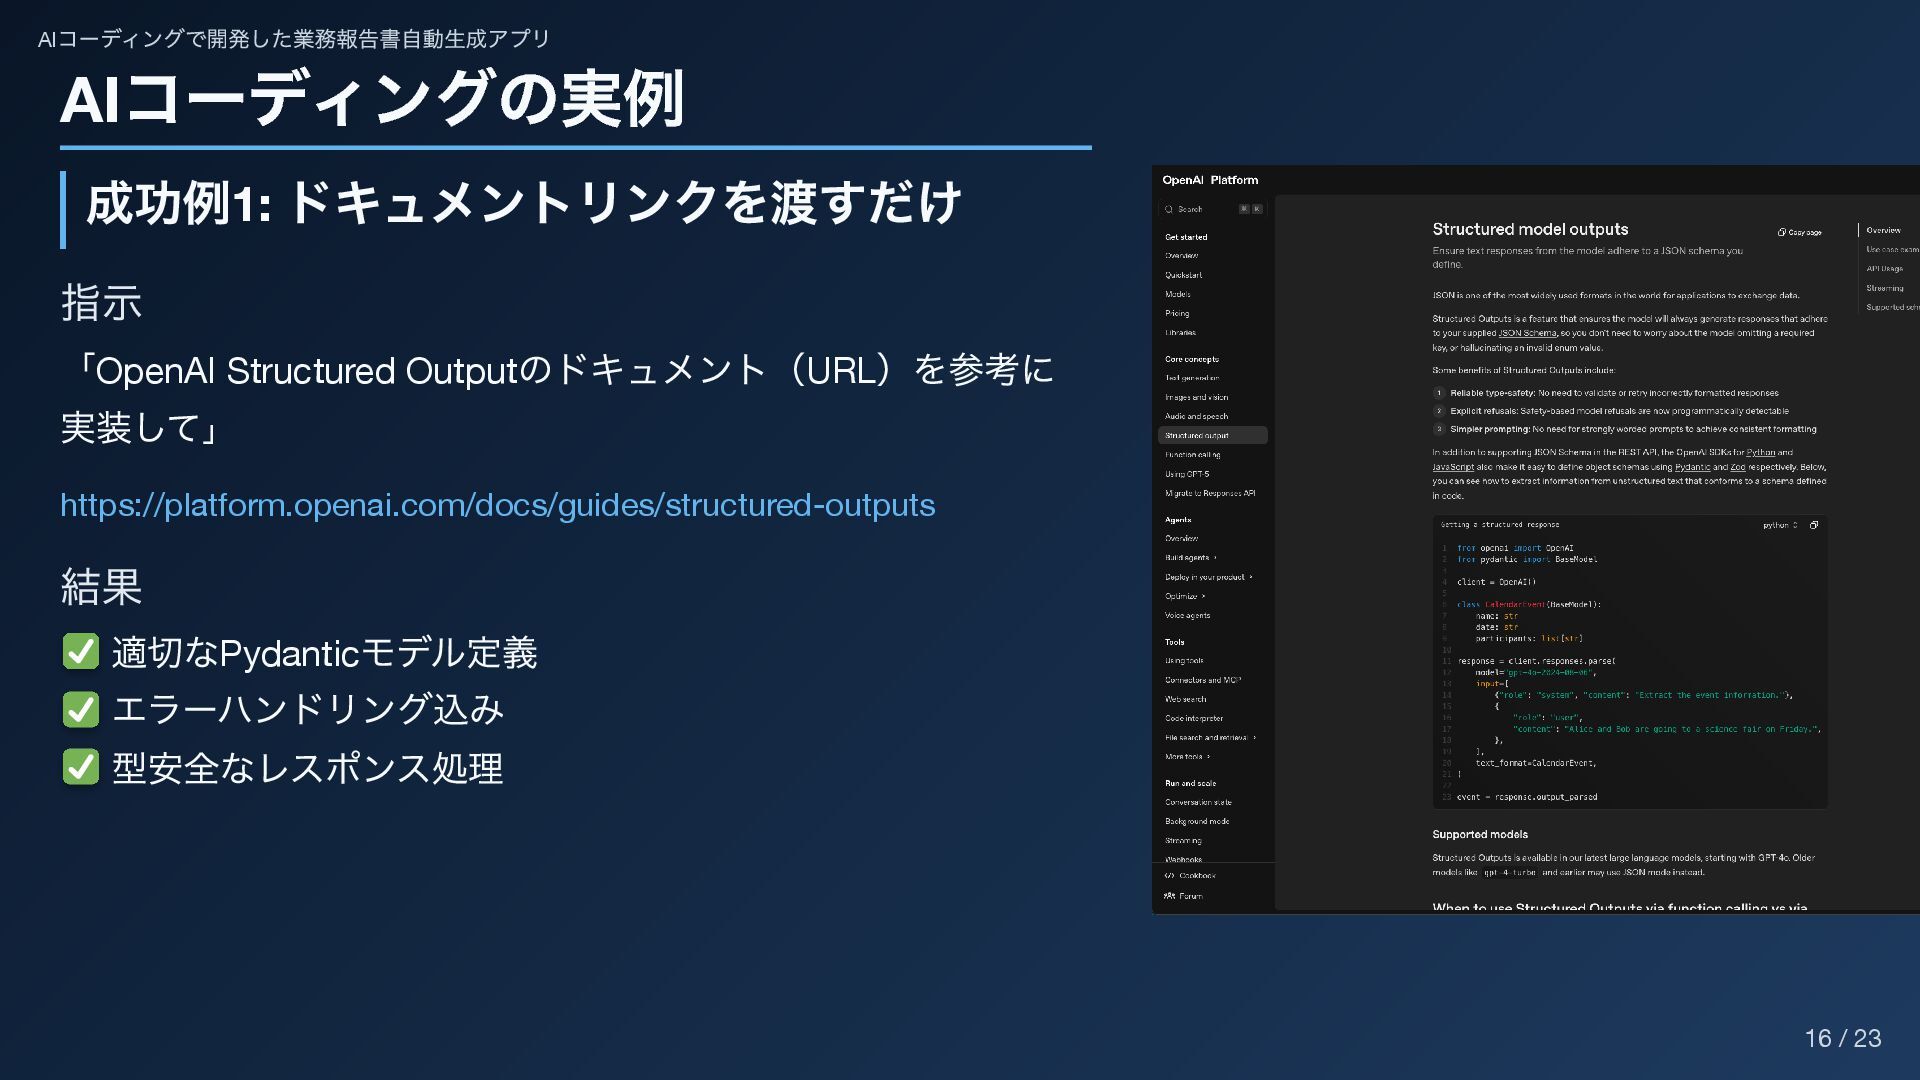Viewport: 1920px width, 1080px height.
Task: Click the Pydantic link in the docs text
Action: click(1692, 467)
